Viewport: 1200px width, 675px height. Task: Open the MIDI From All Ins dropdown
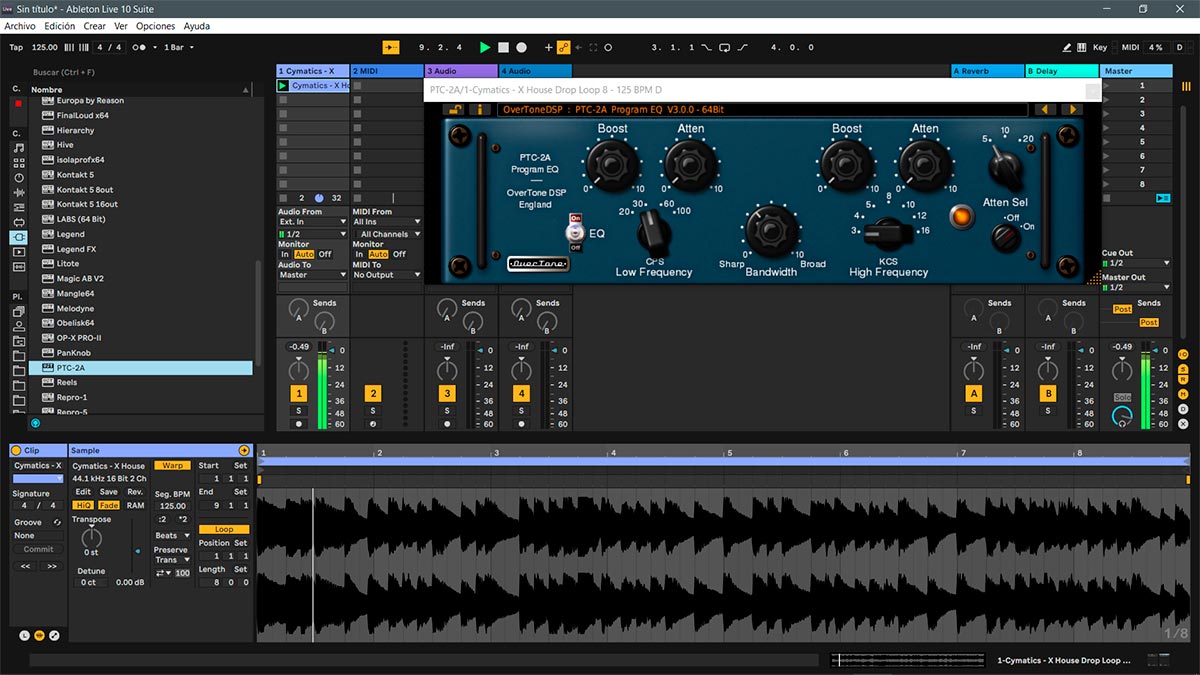coord(387,221)
